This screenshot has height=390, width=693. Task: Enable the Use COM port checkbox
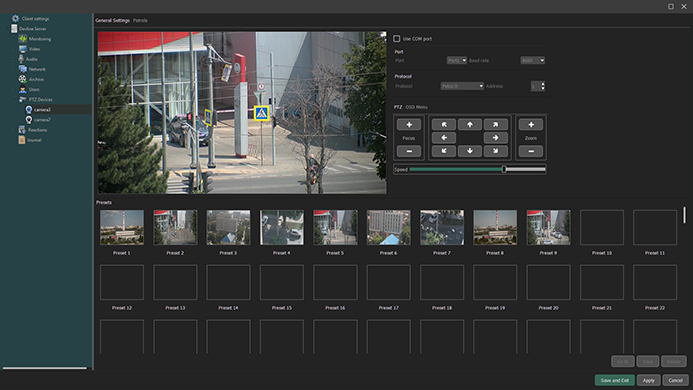coord(396,39)
